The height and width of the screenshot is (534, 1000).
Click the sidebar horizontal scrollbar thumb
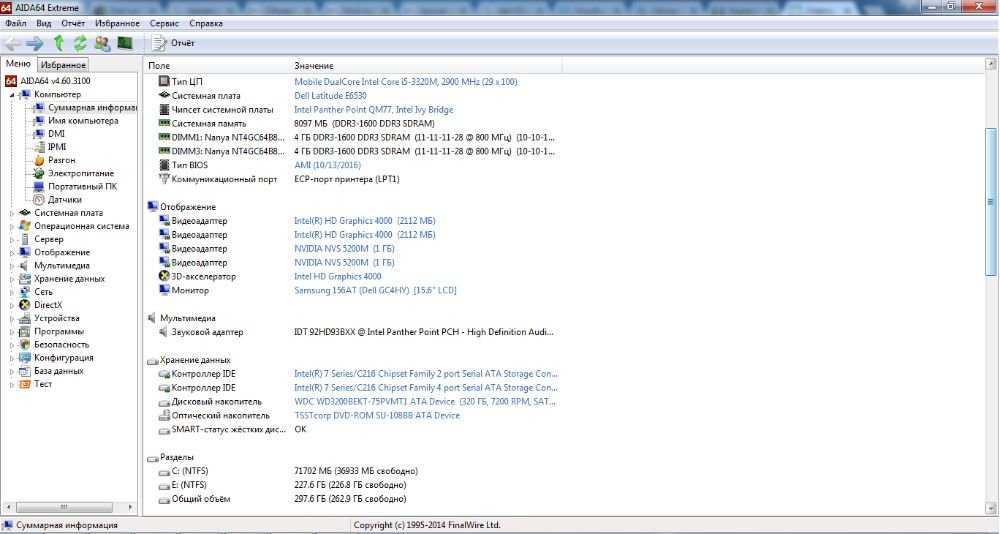pos(63,507)
